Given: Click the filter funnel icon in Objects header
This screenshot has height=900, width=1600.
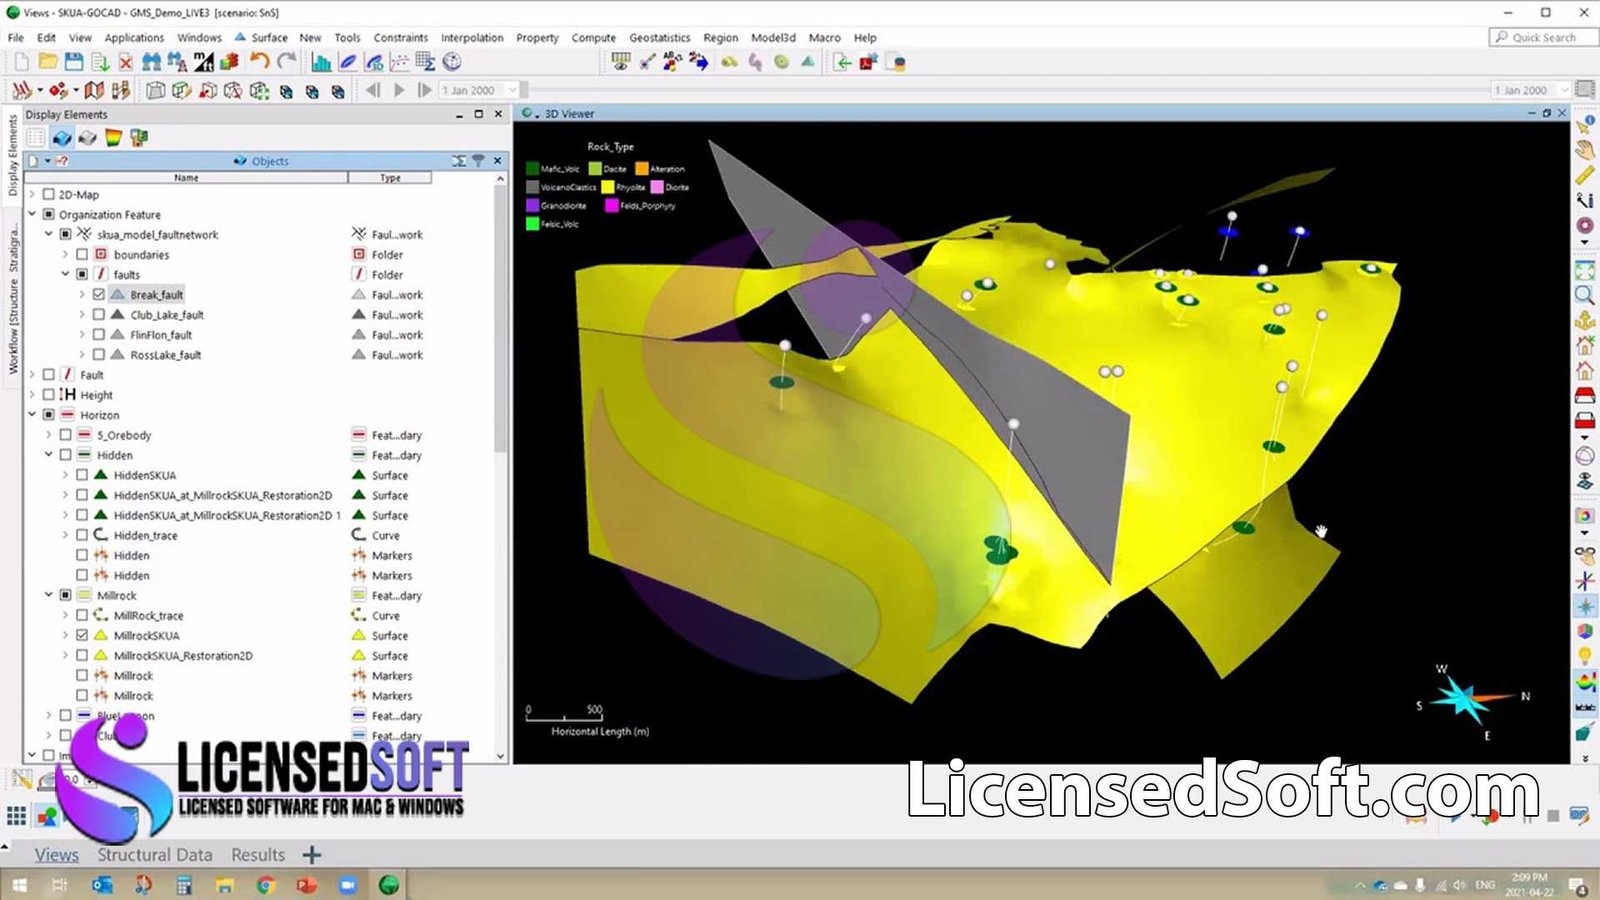Looking at the screenshot, I should point(478,160).
